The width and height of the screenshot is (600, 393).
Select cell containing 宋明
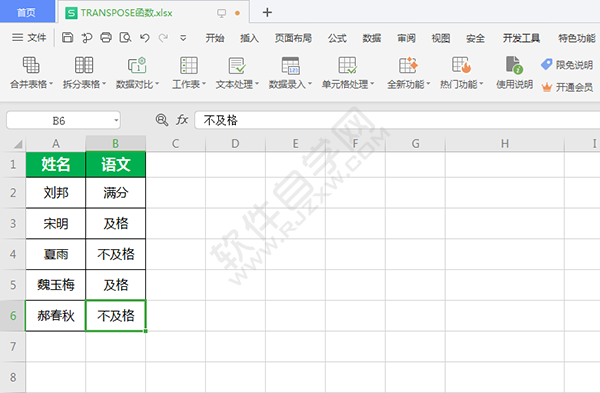[56, 223]
